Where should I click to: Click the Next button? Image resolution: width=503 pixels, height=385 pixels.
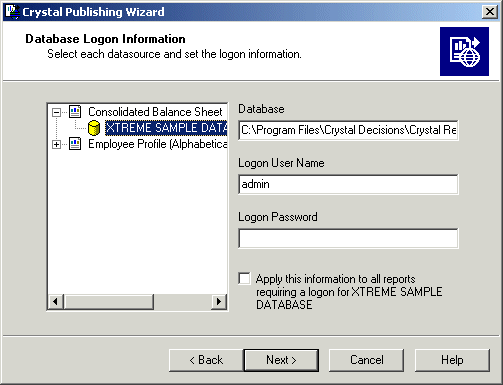tap(281, 360)
